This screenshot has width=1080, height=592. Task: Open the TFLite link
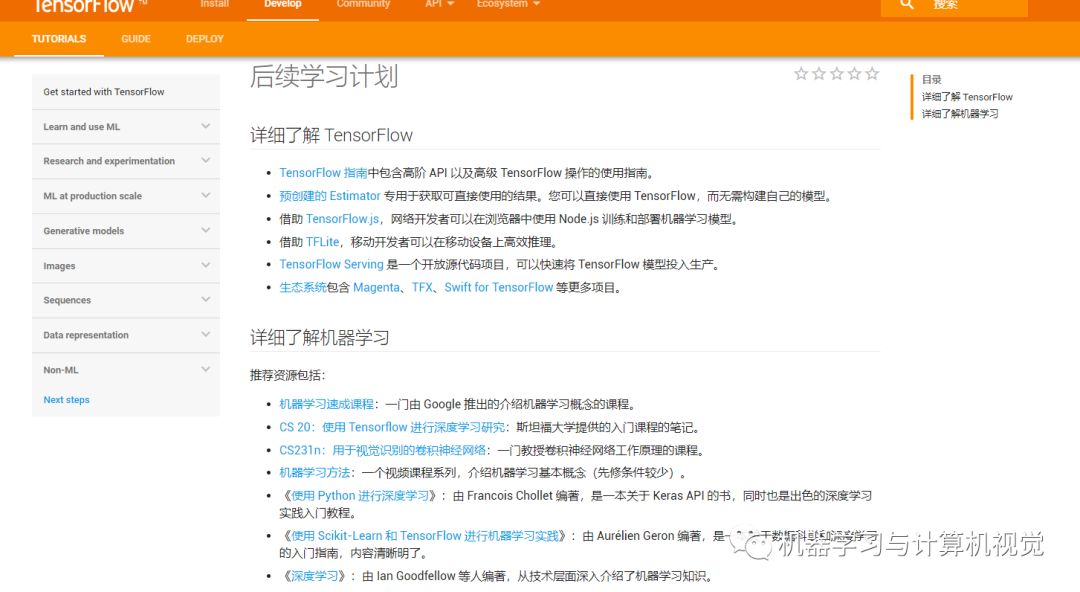pyautogui.click(x=322, y=242)
